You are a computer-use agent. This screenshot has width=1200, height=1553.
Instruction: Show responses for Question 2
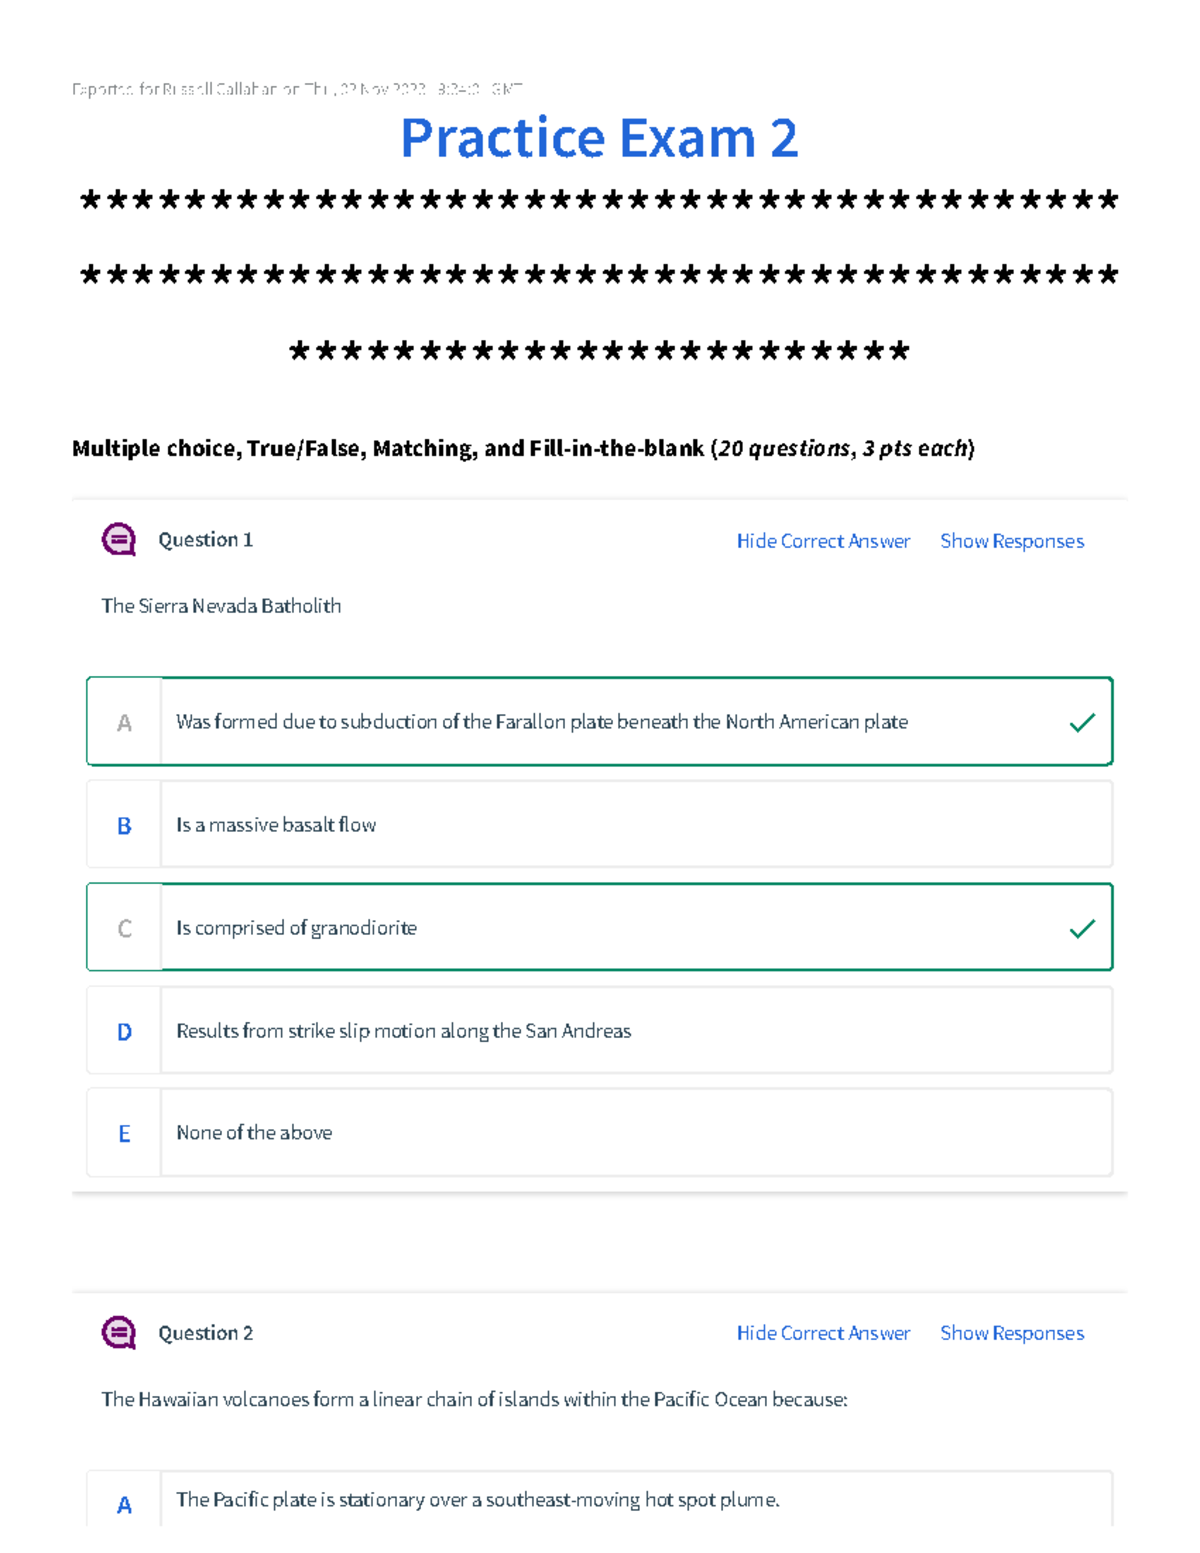click(1011, 1333)
